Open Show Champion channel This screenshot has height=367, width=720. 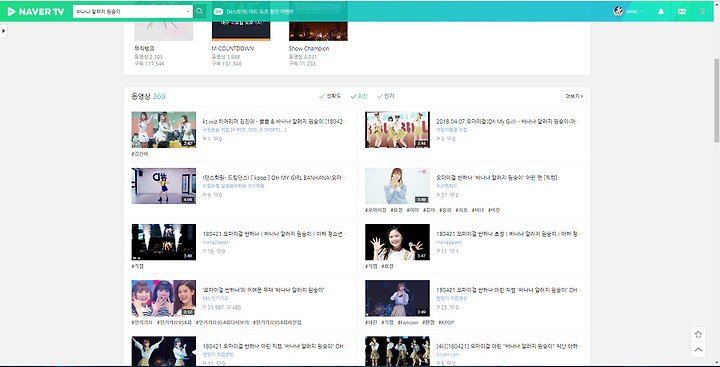click(x=309, y=48)
